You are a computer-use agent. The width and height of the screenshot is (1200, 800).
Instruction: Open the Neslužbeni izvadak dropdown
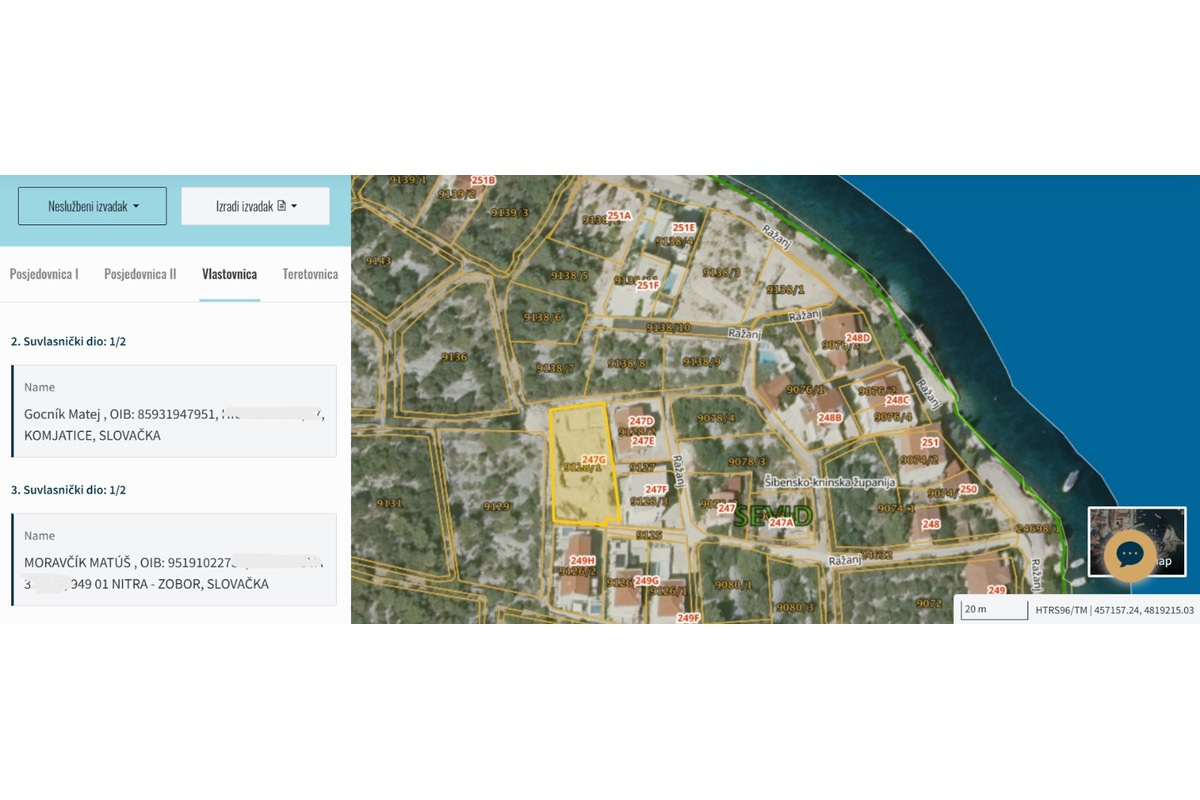pyautogui.click(x=92, y=206)
